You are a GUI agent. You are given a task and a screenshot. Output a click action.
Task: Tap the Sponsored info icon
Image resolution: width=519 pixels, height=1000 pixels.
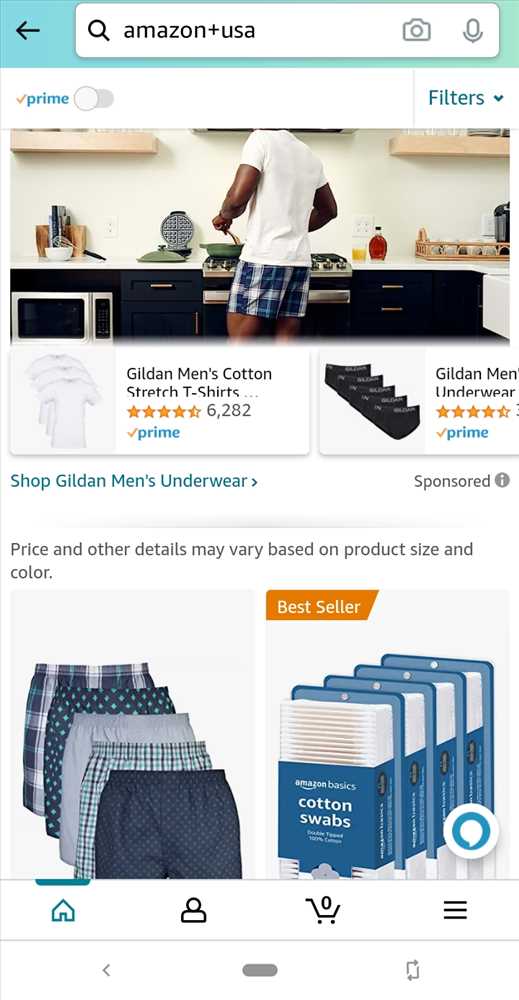[x=502, y=480]
